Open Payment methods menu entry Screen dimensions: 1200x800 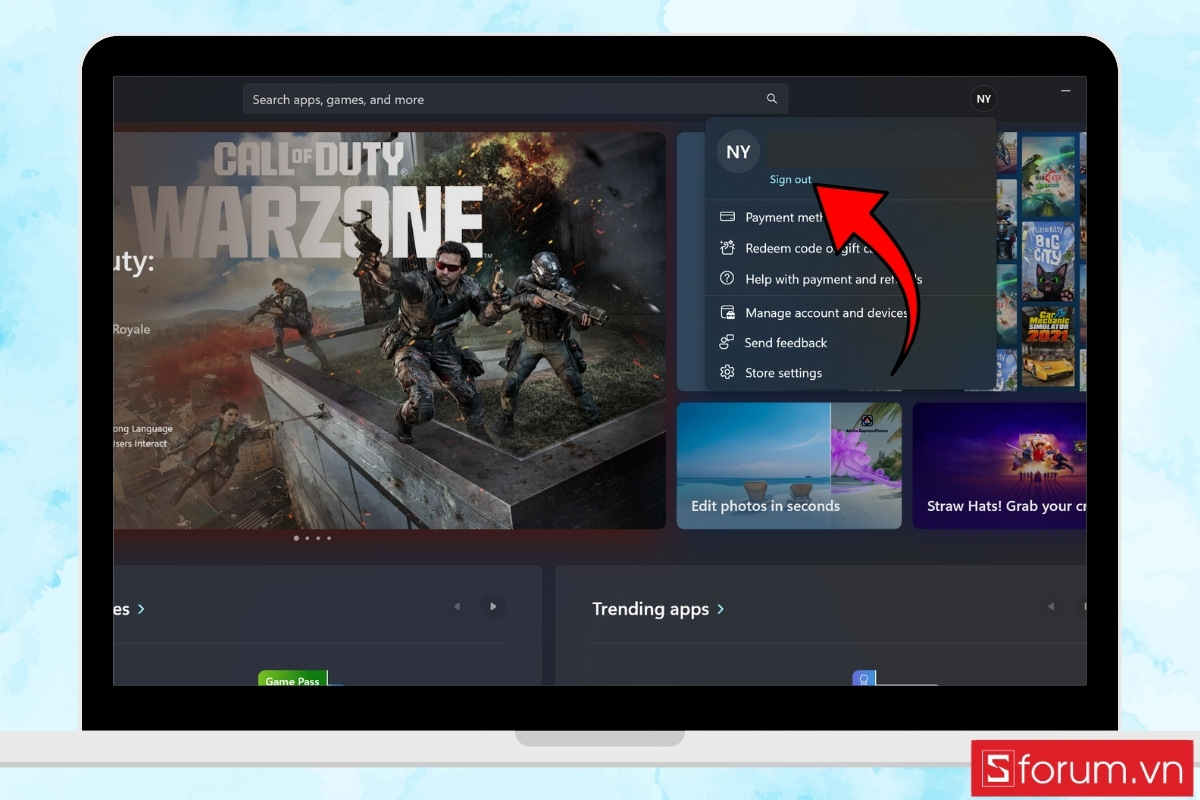point(850,217)
